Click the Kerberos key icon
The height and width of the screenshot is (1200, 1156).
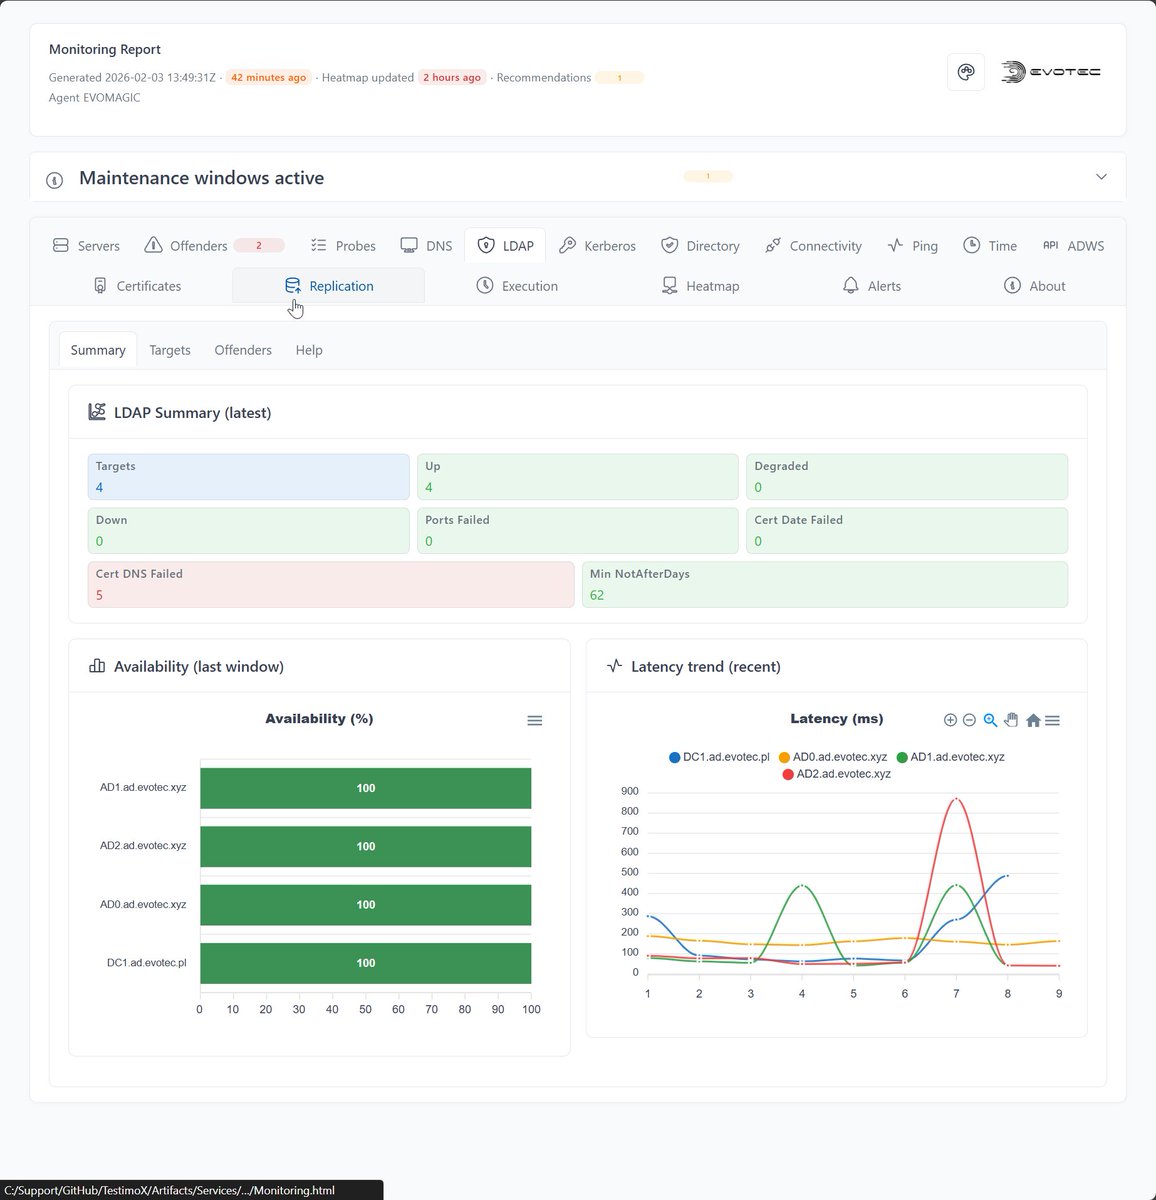pos(567,245)
